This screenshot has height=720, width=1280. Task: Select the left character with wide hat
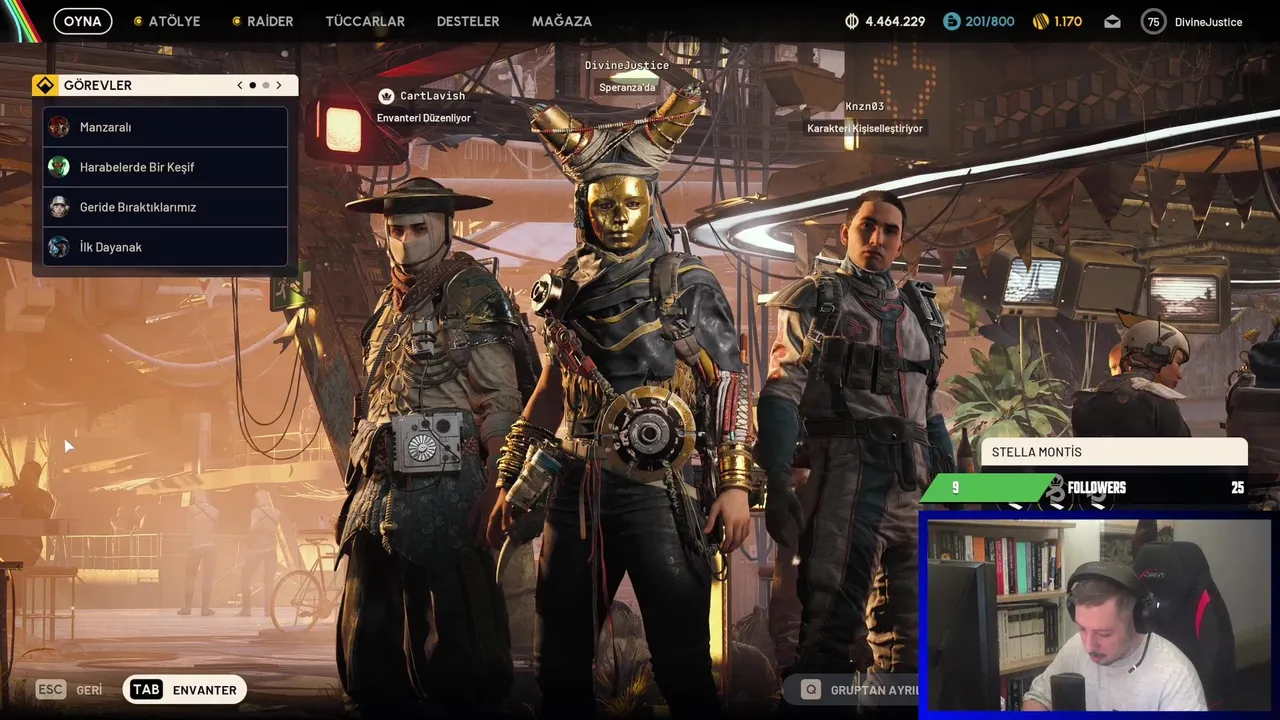click(430, 440)
